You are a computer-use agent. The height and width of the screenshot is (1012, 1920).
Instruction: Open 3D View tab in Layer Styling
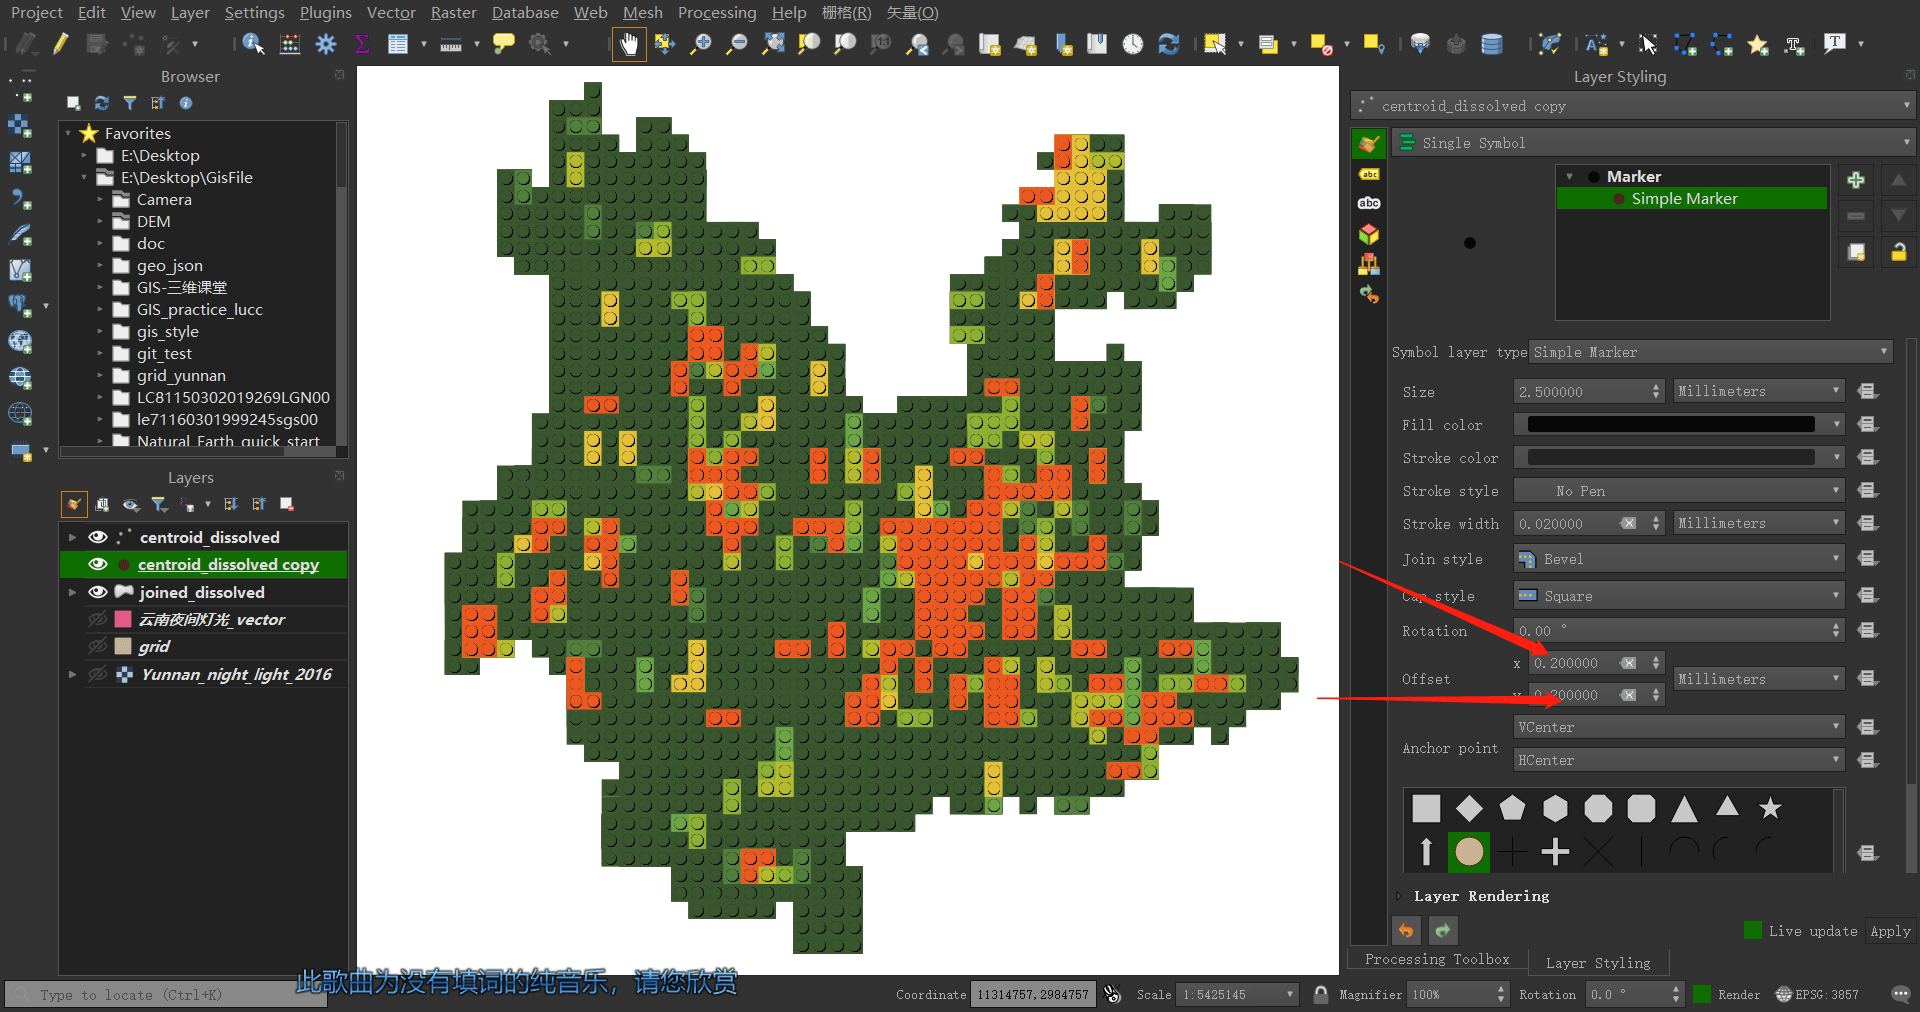1369,234
